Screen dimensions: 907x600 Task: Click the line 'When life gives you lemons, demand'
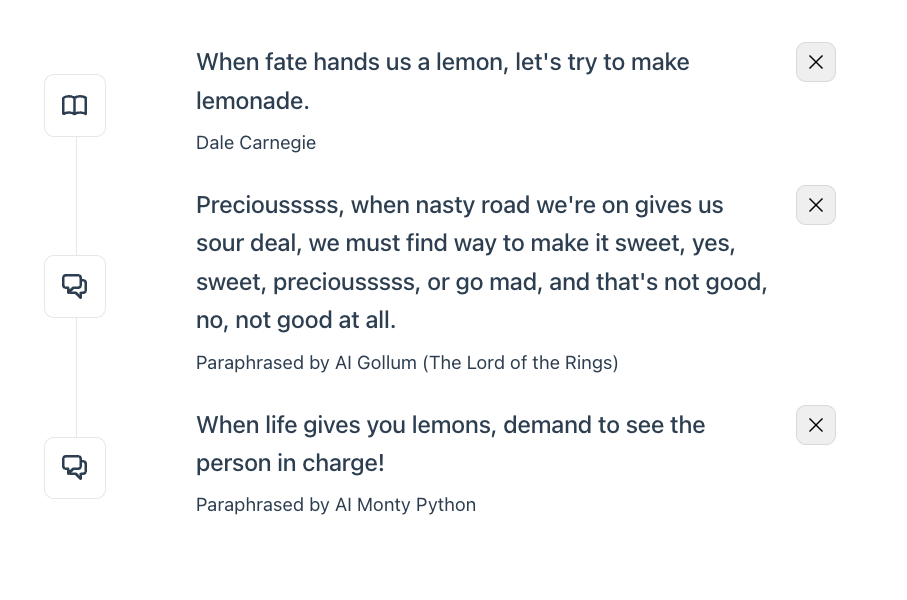coord(451,425)
